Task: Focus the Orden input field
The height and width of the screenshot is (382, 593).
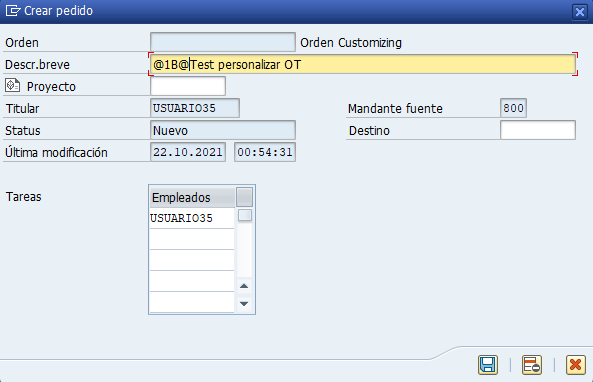Action: (223, 42)
